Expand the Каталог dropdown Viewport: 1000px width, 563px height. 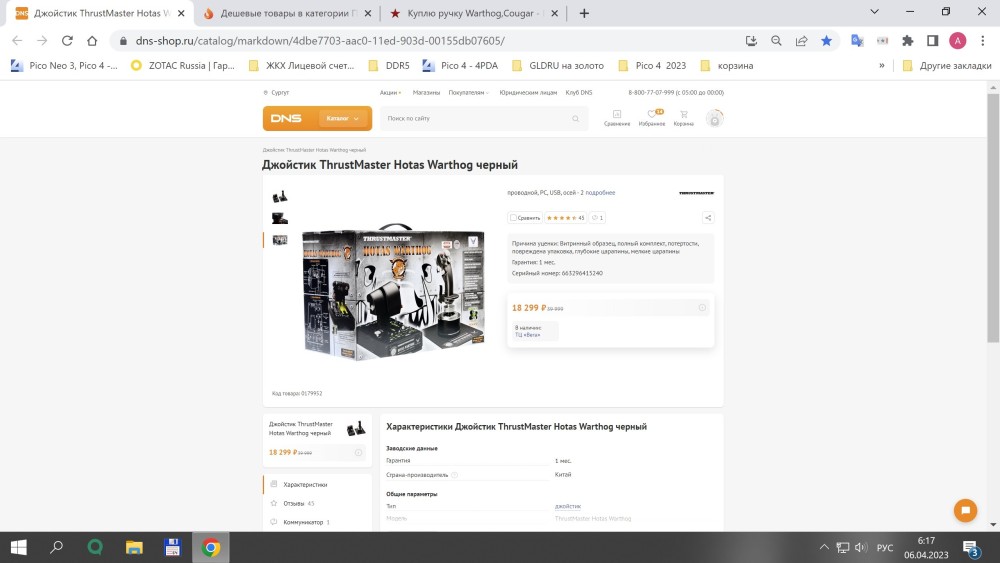pyautogui.click(x=342, y=119)
